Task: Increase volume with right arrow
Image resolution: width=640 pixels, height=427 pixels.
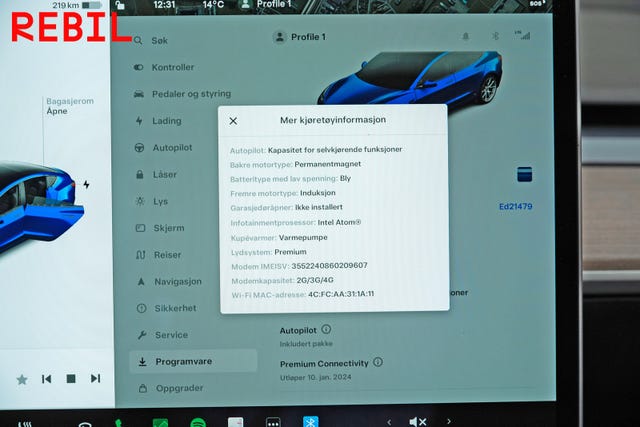Action: point(449,421)
